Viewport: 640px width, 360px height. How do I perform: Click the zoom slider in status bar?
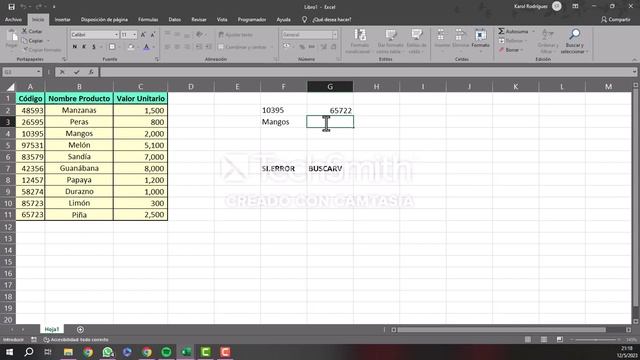click(x=595, y=339)
